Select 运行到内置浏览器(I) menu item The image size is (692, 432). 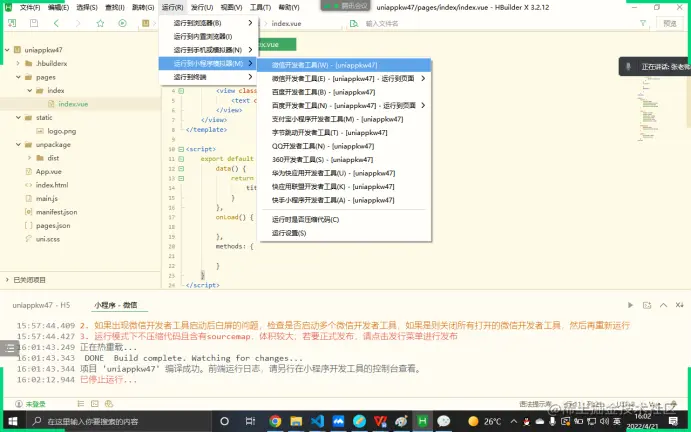(x=208, y=37)
